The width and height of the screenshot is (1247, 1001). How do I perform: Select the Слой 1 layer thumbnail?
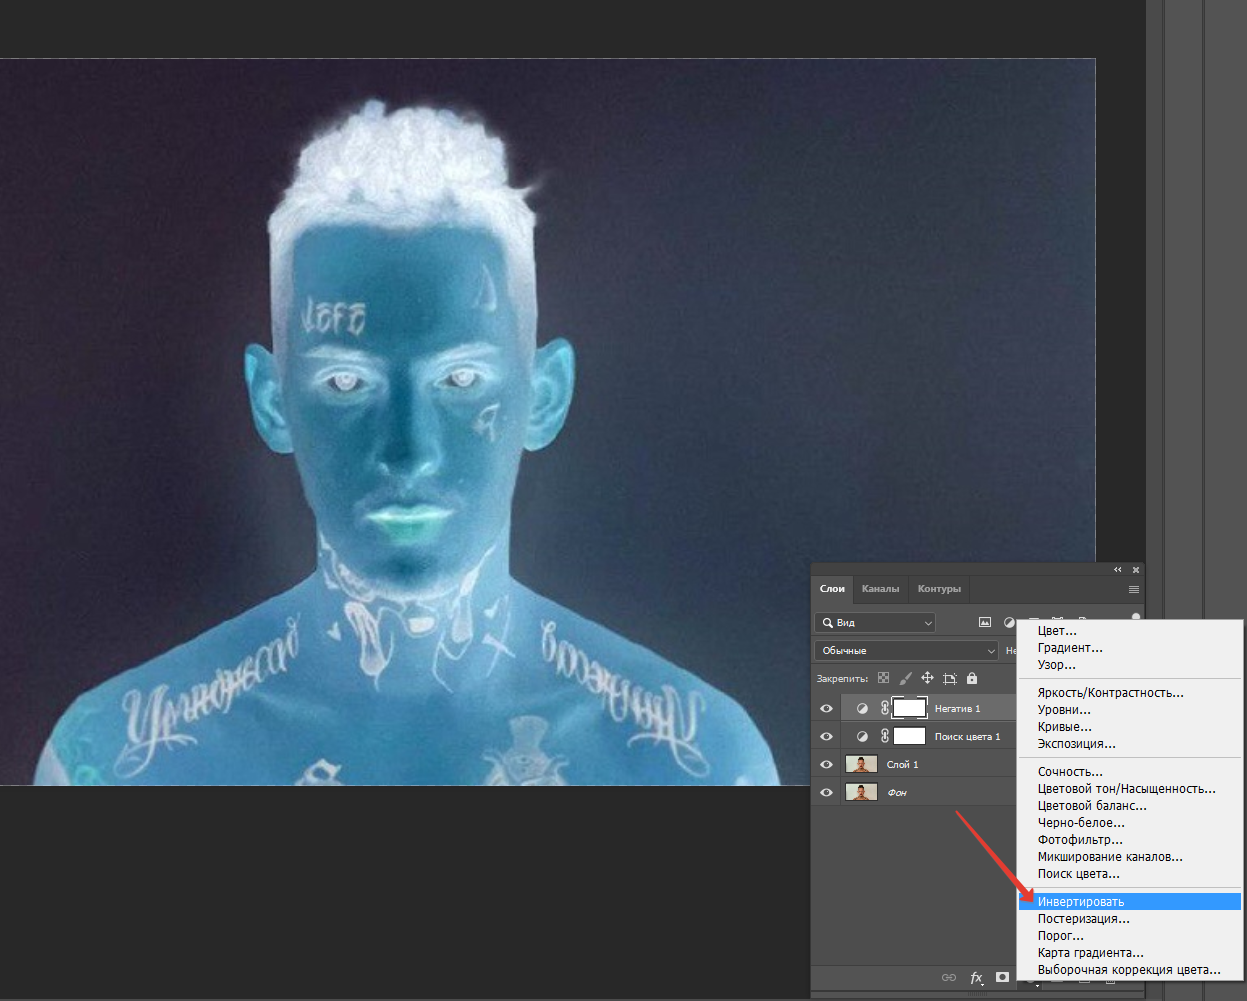click(x=861, y=764)
